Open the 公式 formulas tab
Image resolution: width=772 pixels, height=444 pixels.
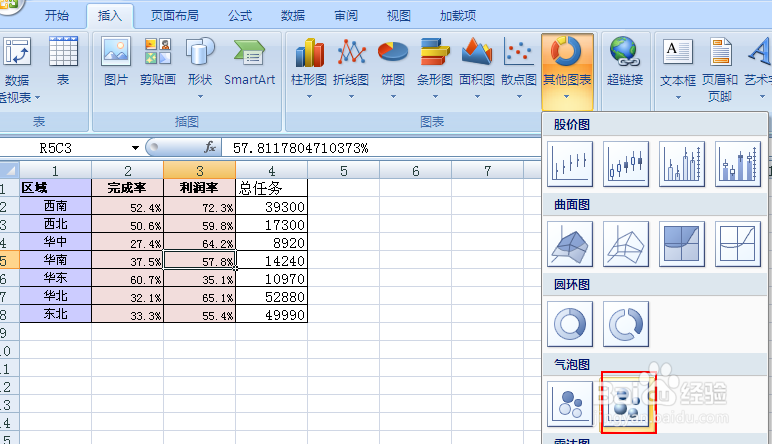pyautogui.click(x=240, y=16)
